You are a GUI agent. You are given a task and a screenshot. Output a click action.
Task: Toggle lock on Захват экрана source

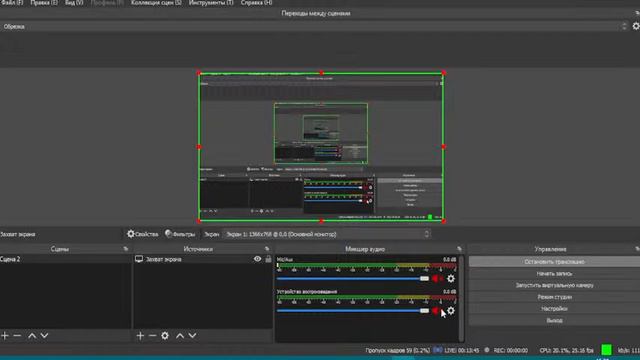pyautogui.click(x=268, y=259)
